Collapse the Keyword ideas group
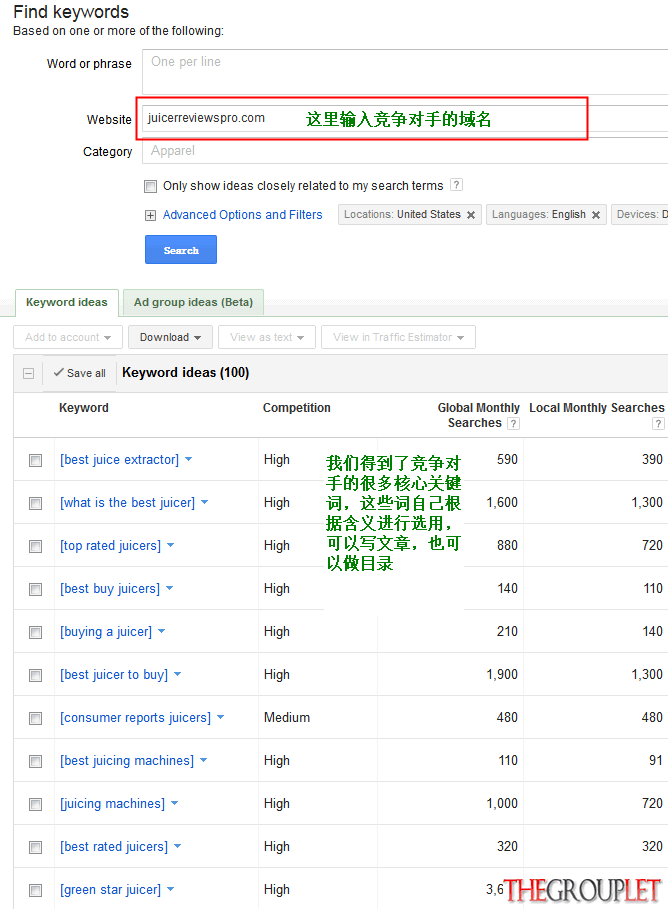 (28, 373)
